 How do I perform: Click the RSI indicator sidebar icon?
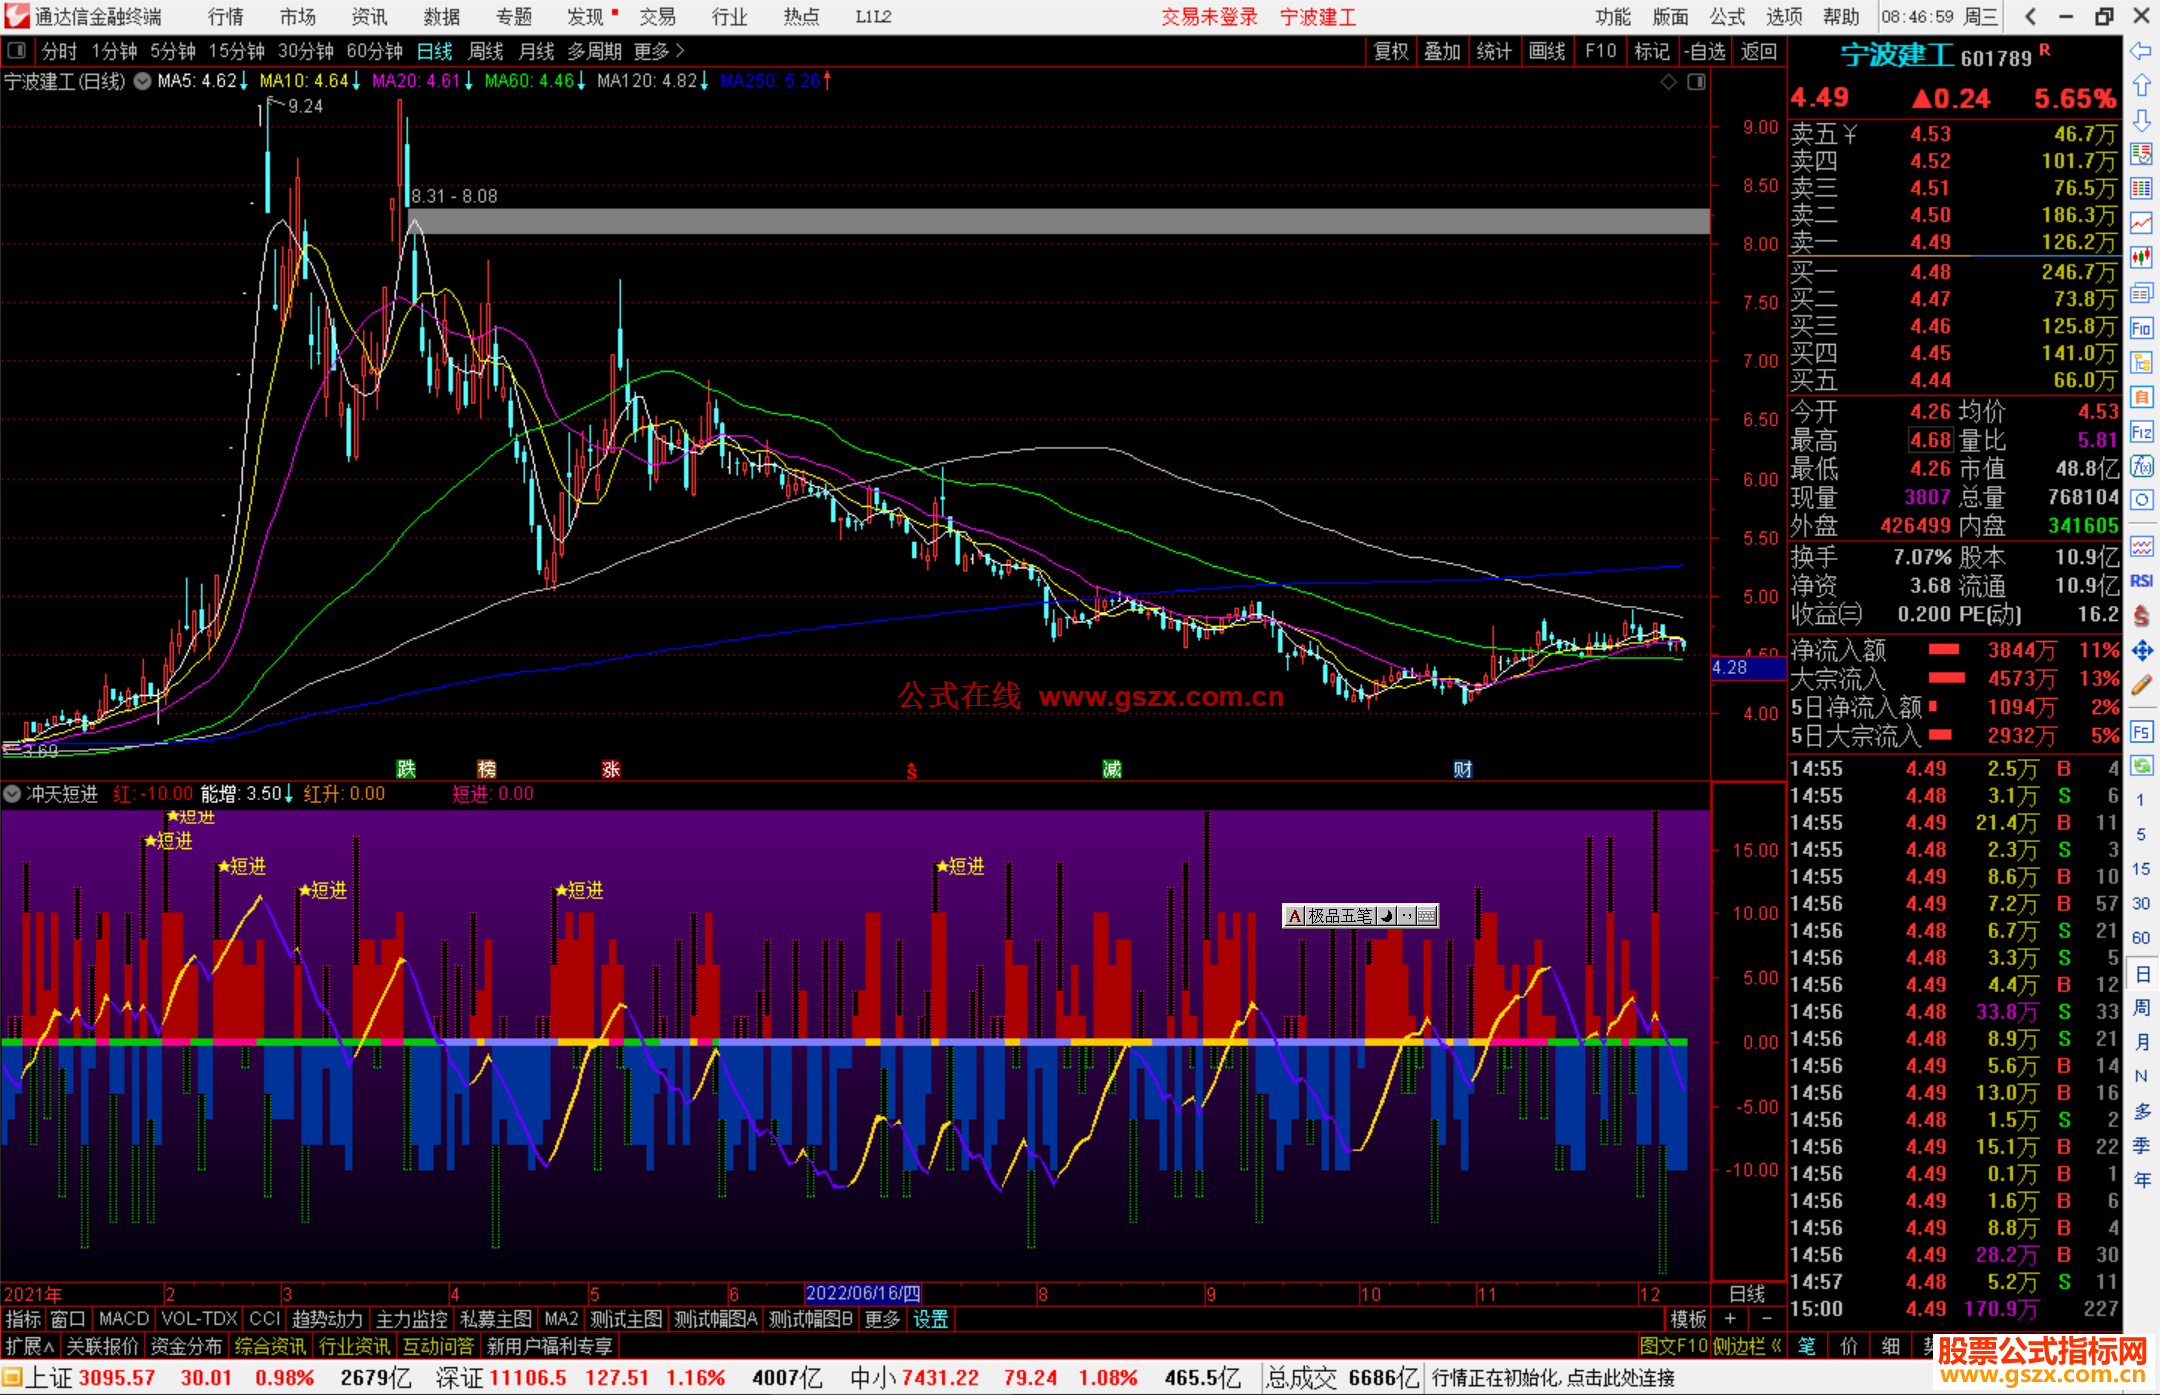click(x=2141, y=581)
